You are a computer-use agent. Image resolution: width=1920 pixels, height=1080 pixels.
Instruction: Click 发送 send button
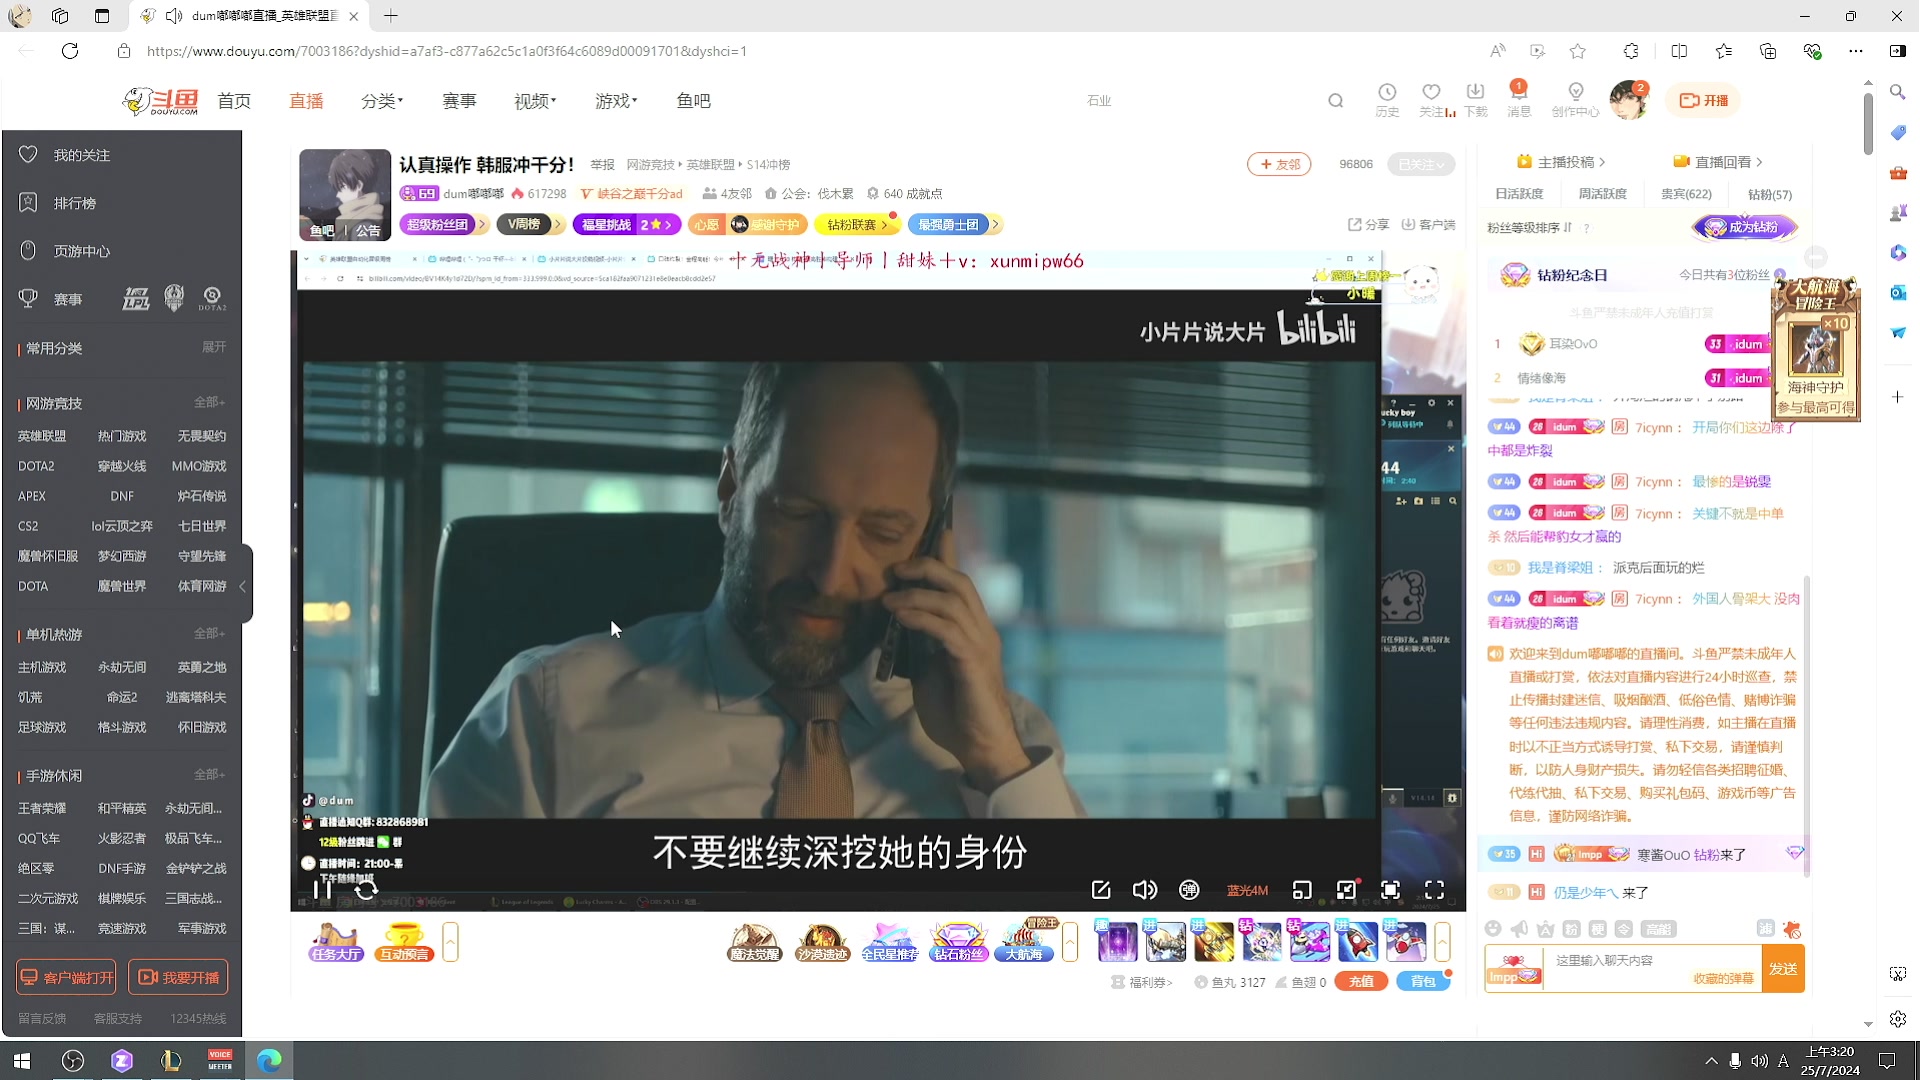point(1783,969)
